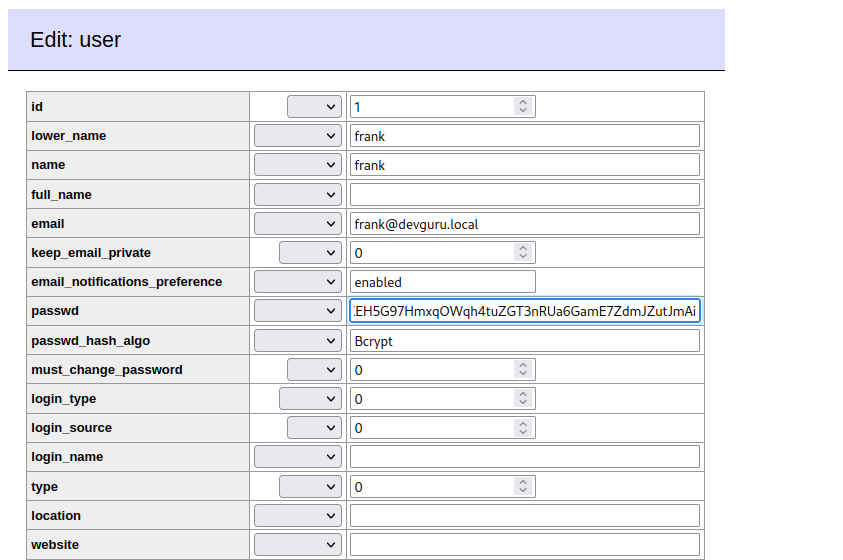This screenshot has height=560, width=843.
Task: Open the function dropdown beside name
Action: pos(298,165)
